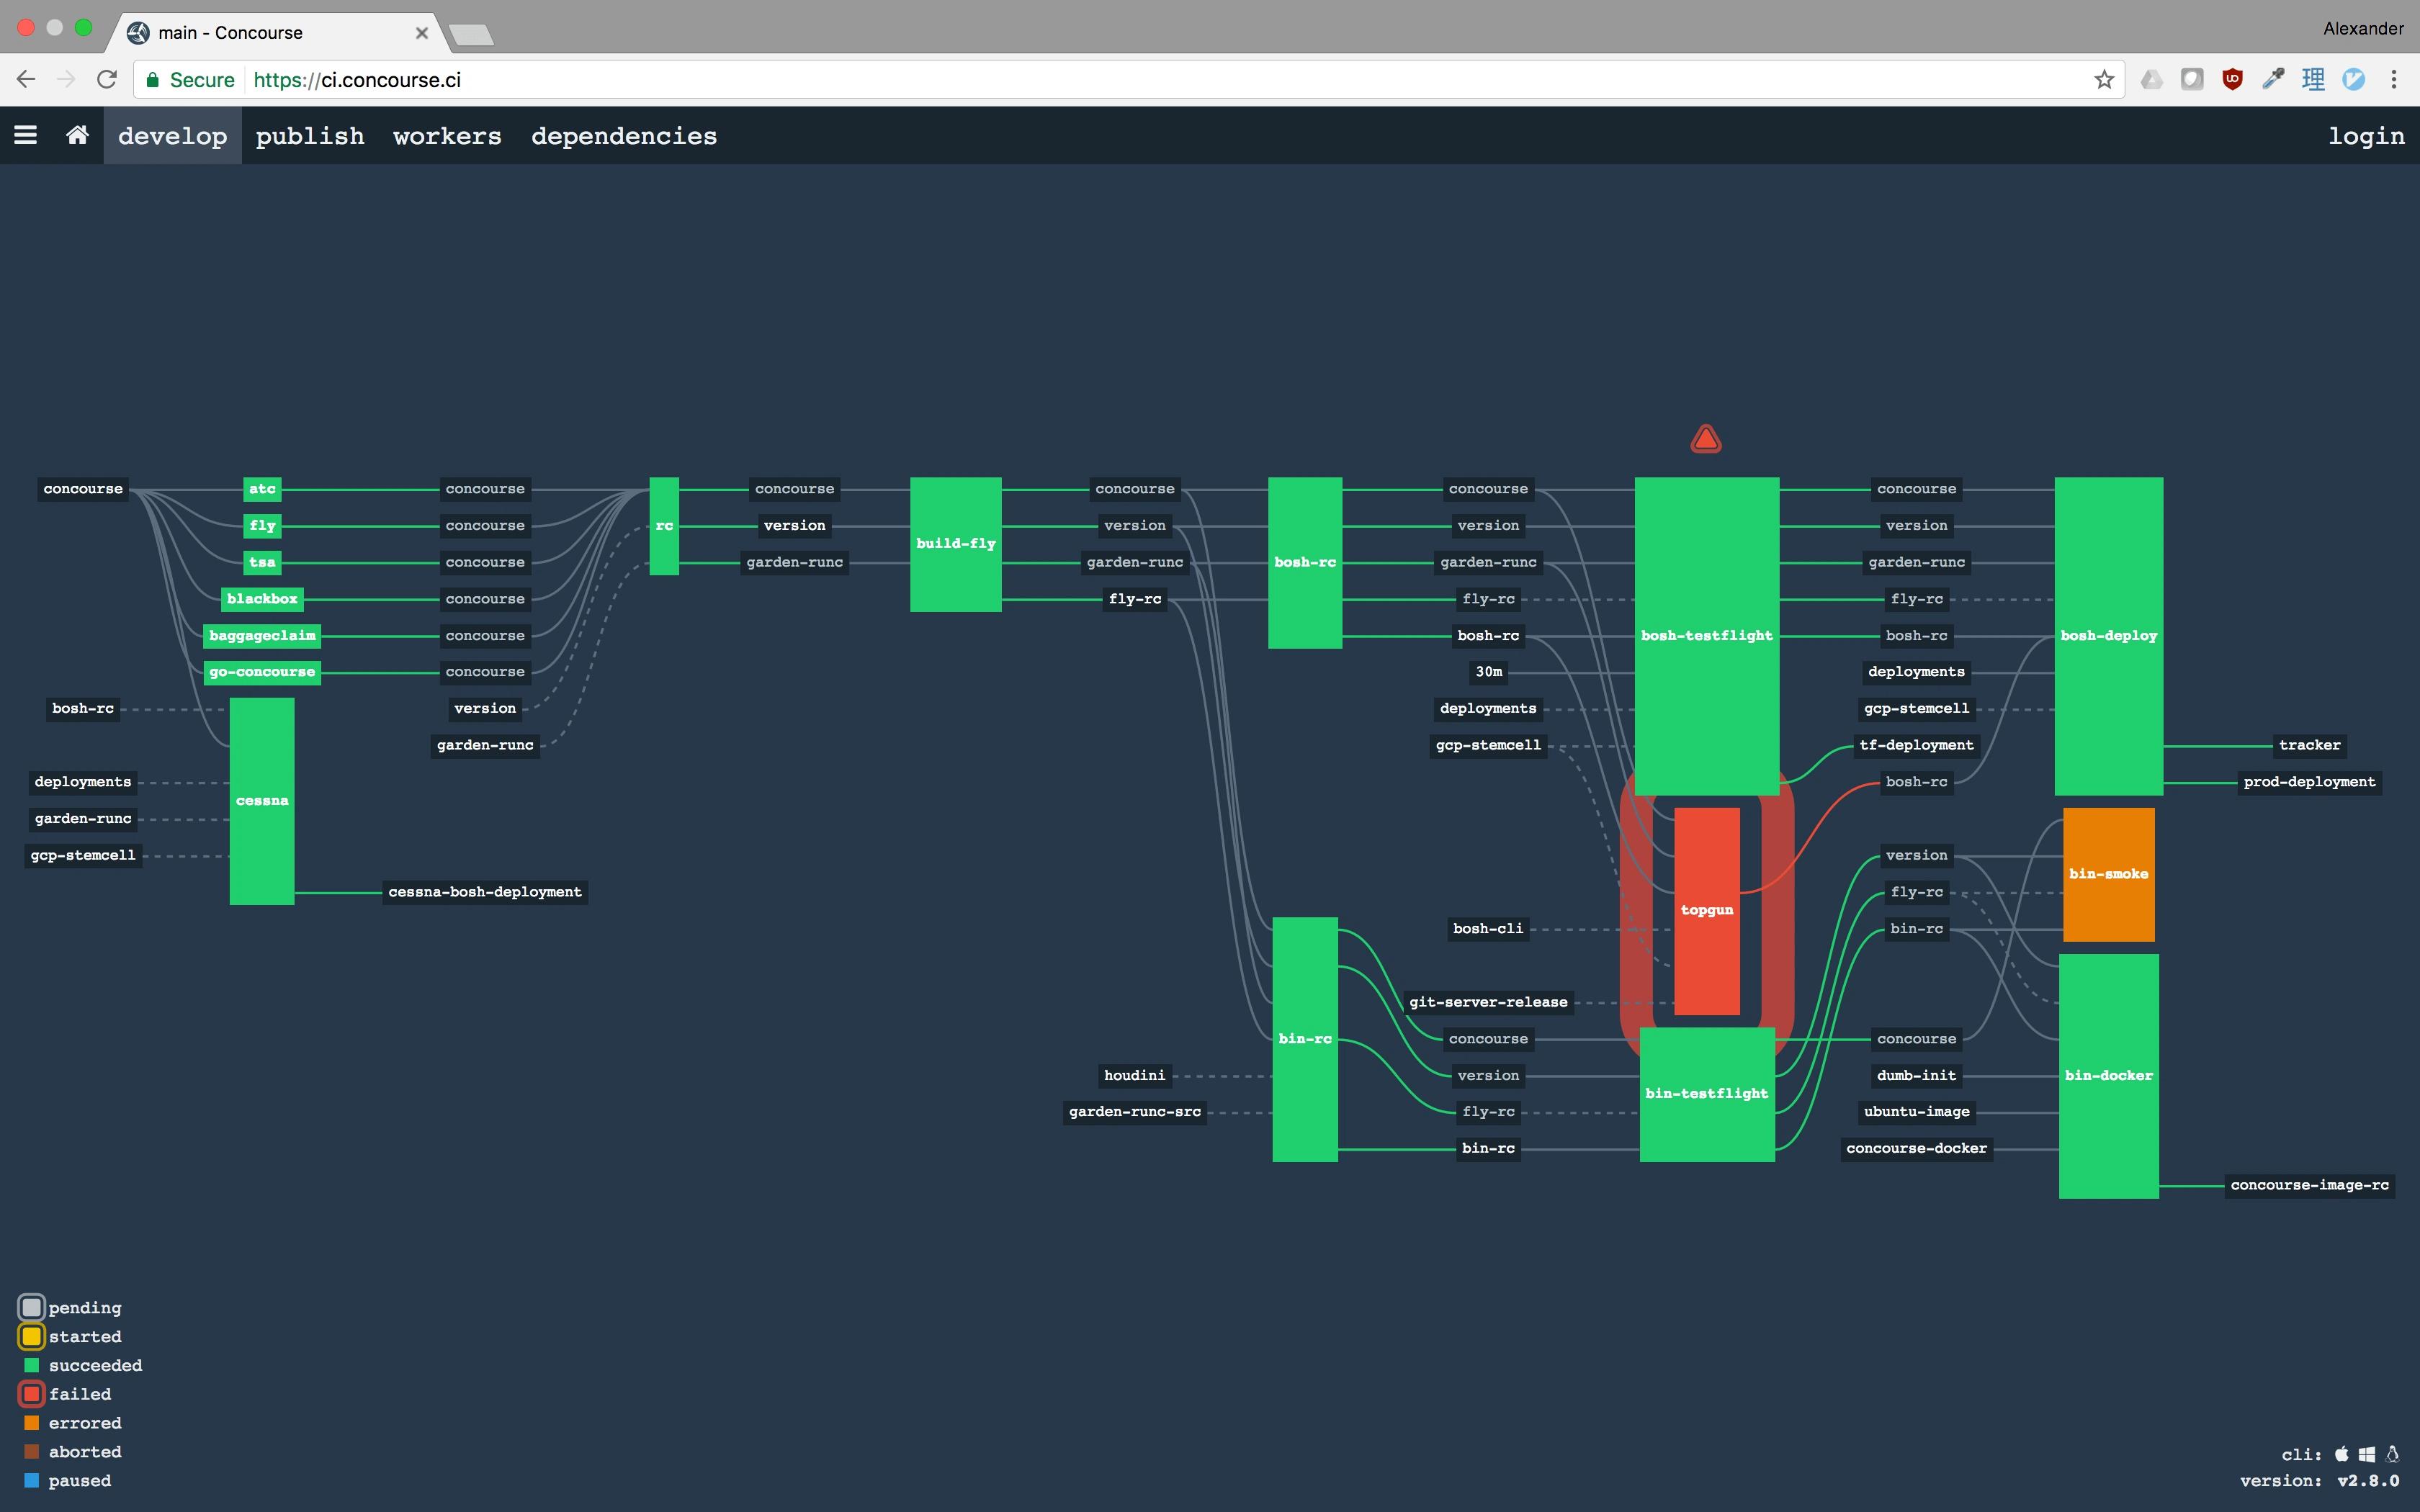
Task: Select the cessna-bosh-deployment resource node
Action: (485, 892)
